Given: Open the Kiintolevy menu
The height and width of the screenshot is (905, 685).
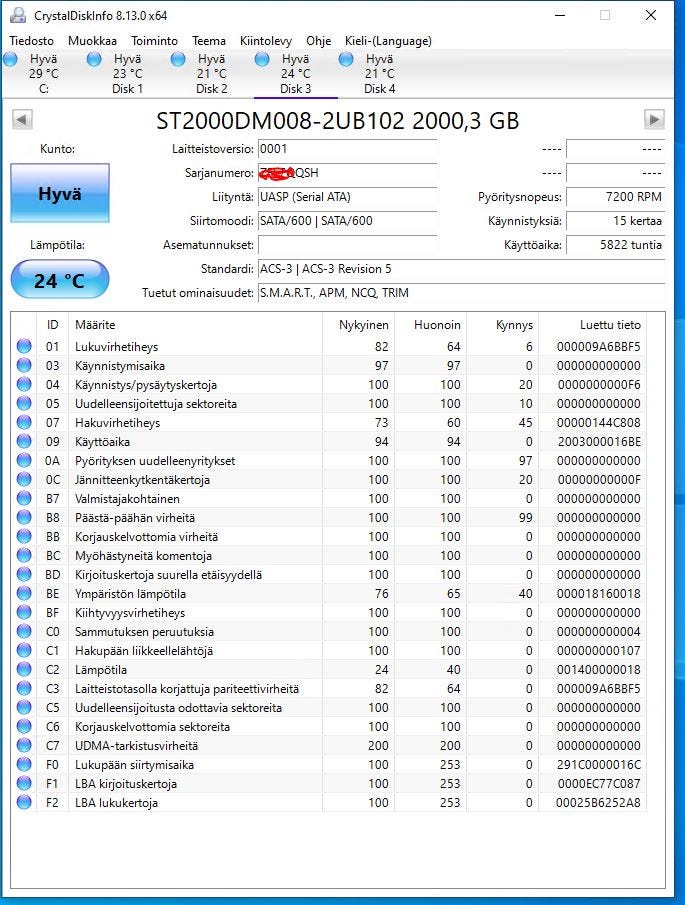Looking at the screenshot, I should (x=265, y=41).
